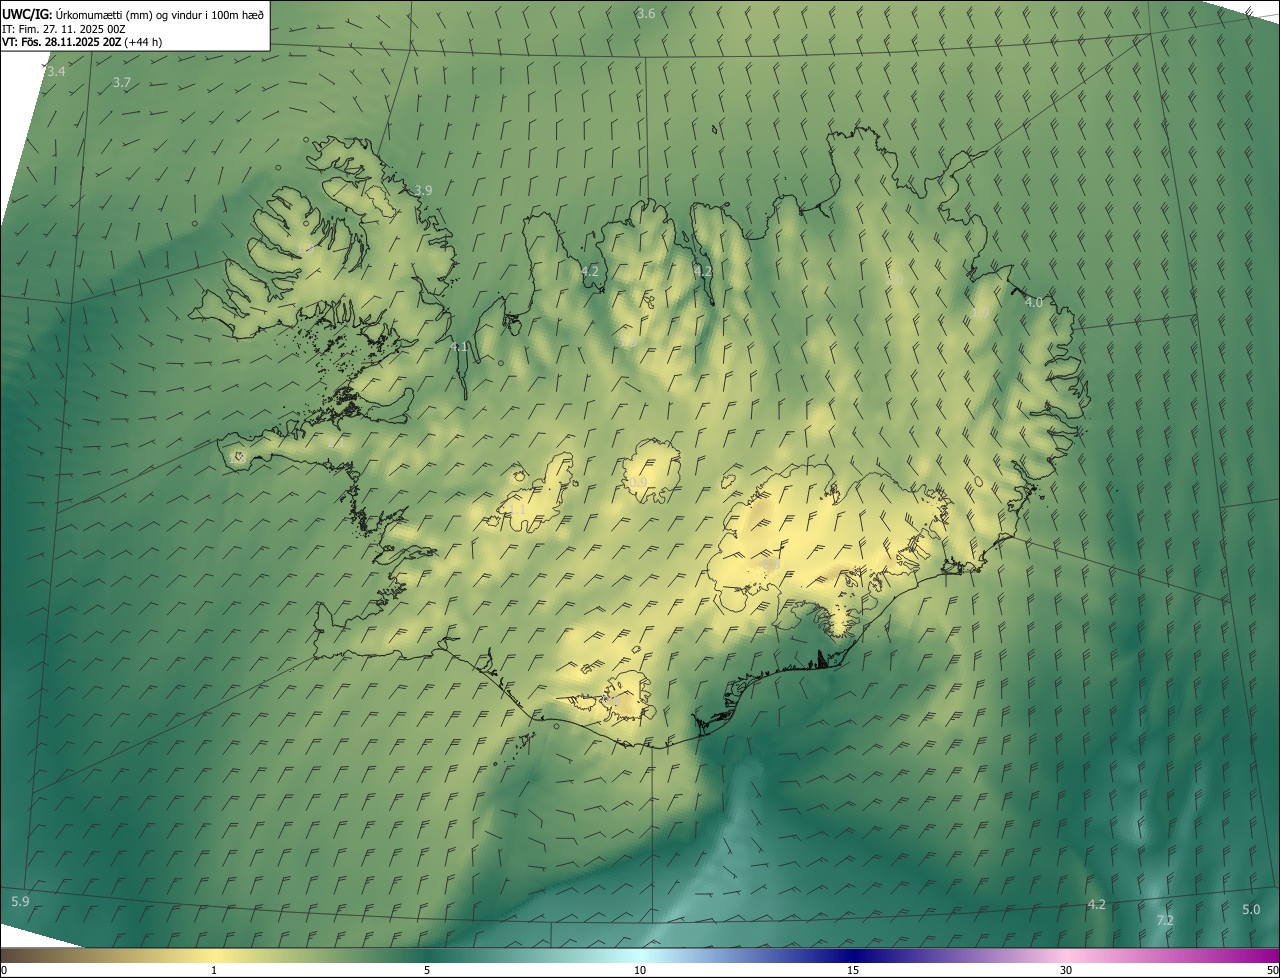This screenshot has width=1280, height=978.
Task: Click the 4.1 value label
Action: (x=459, y=347)
